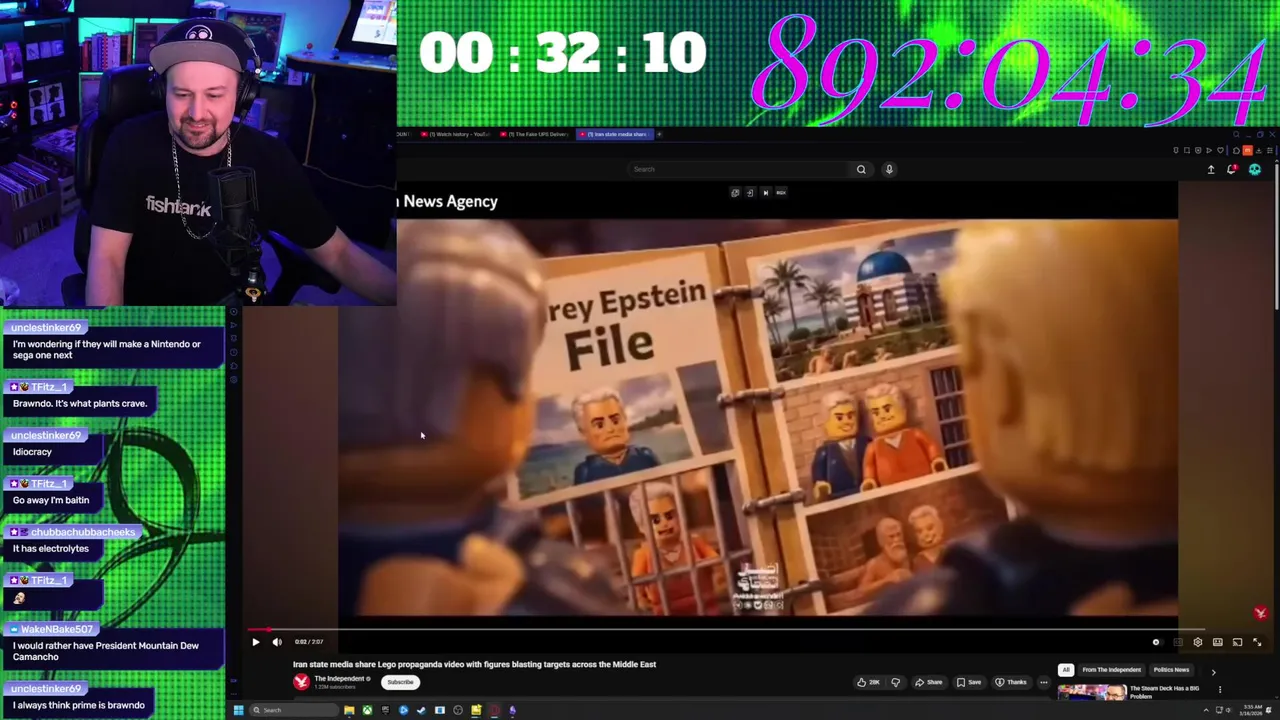Mute the video with speaker icon
The image size is (1280, 720).
277,642
